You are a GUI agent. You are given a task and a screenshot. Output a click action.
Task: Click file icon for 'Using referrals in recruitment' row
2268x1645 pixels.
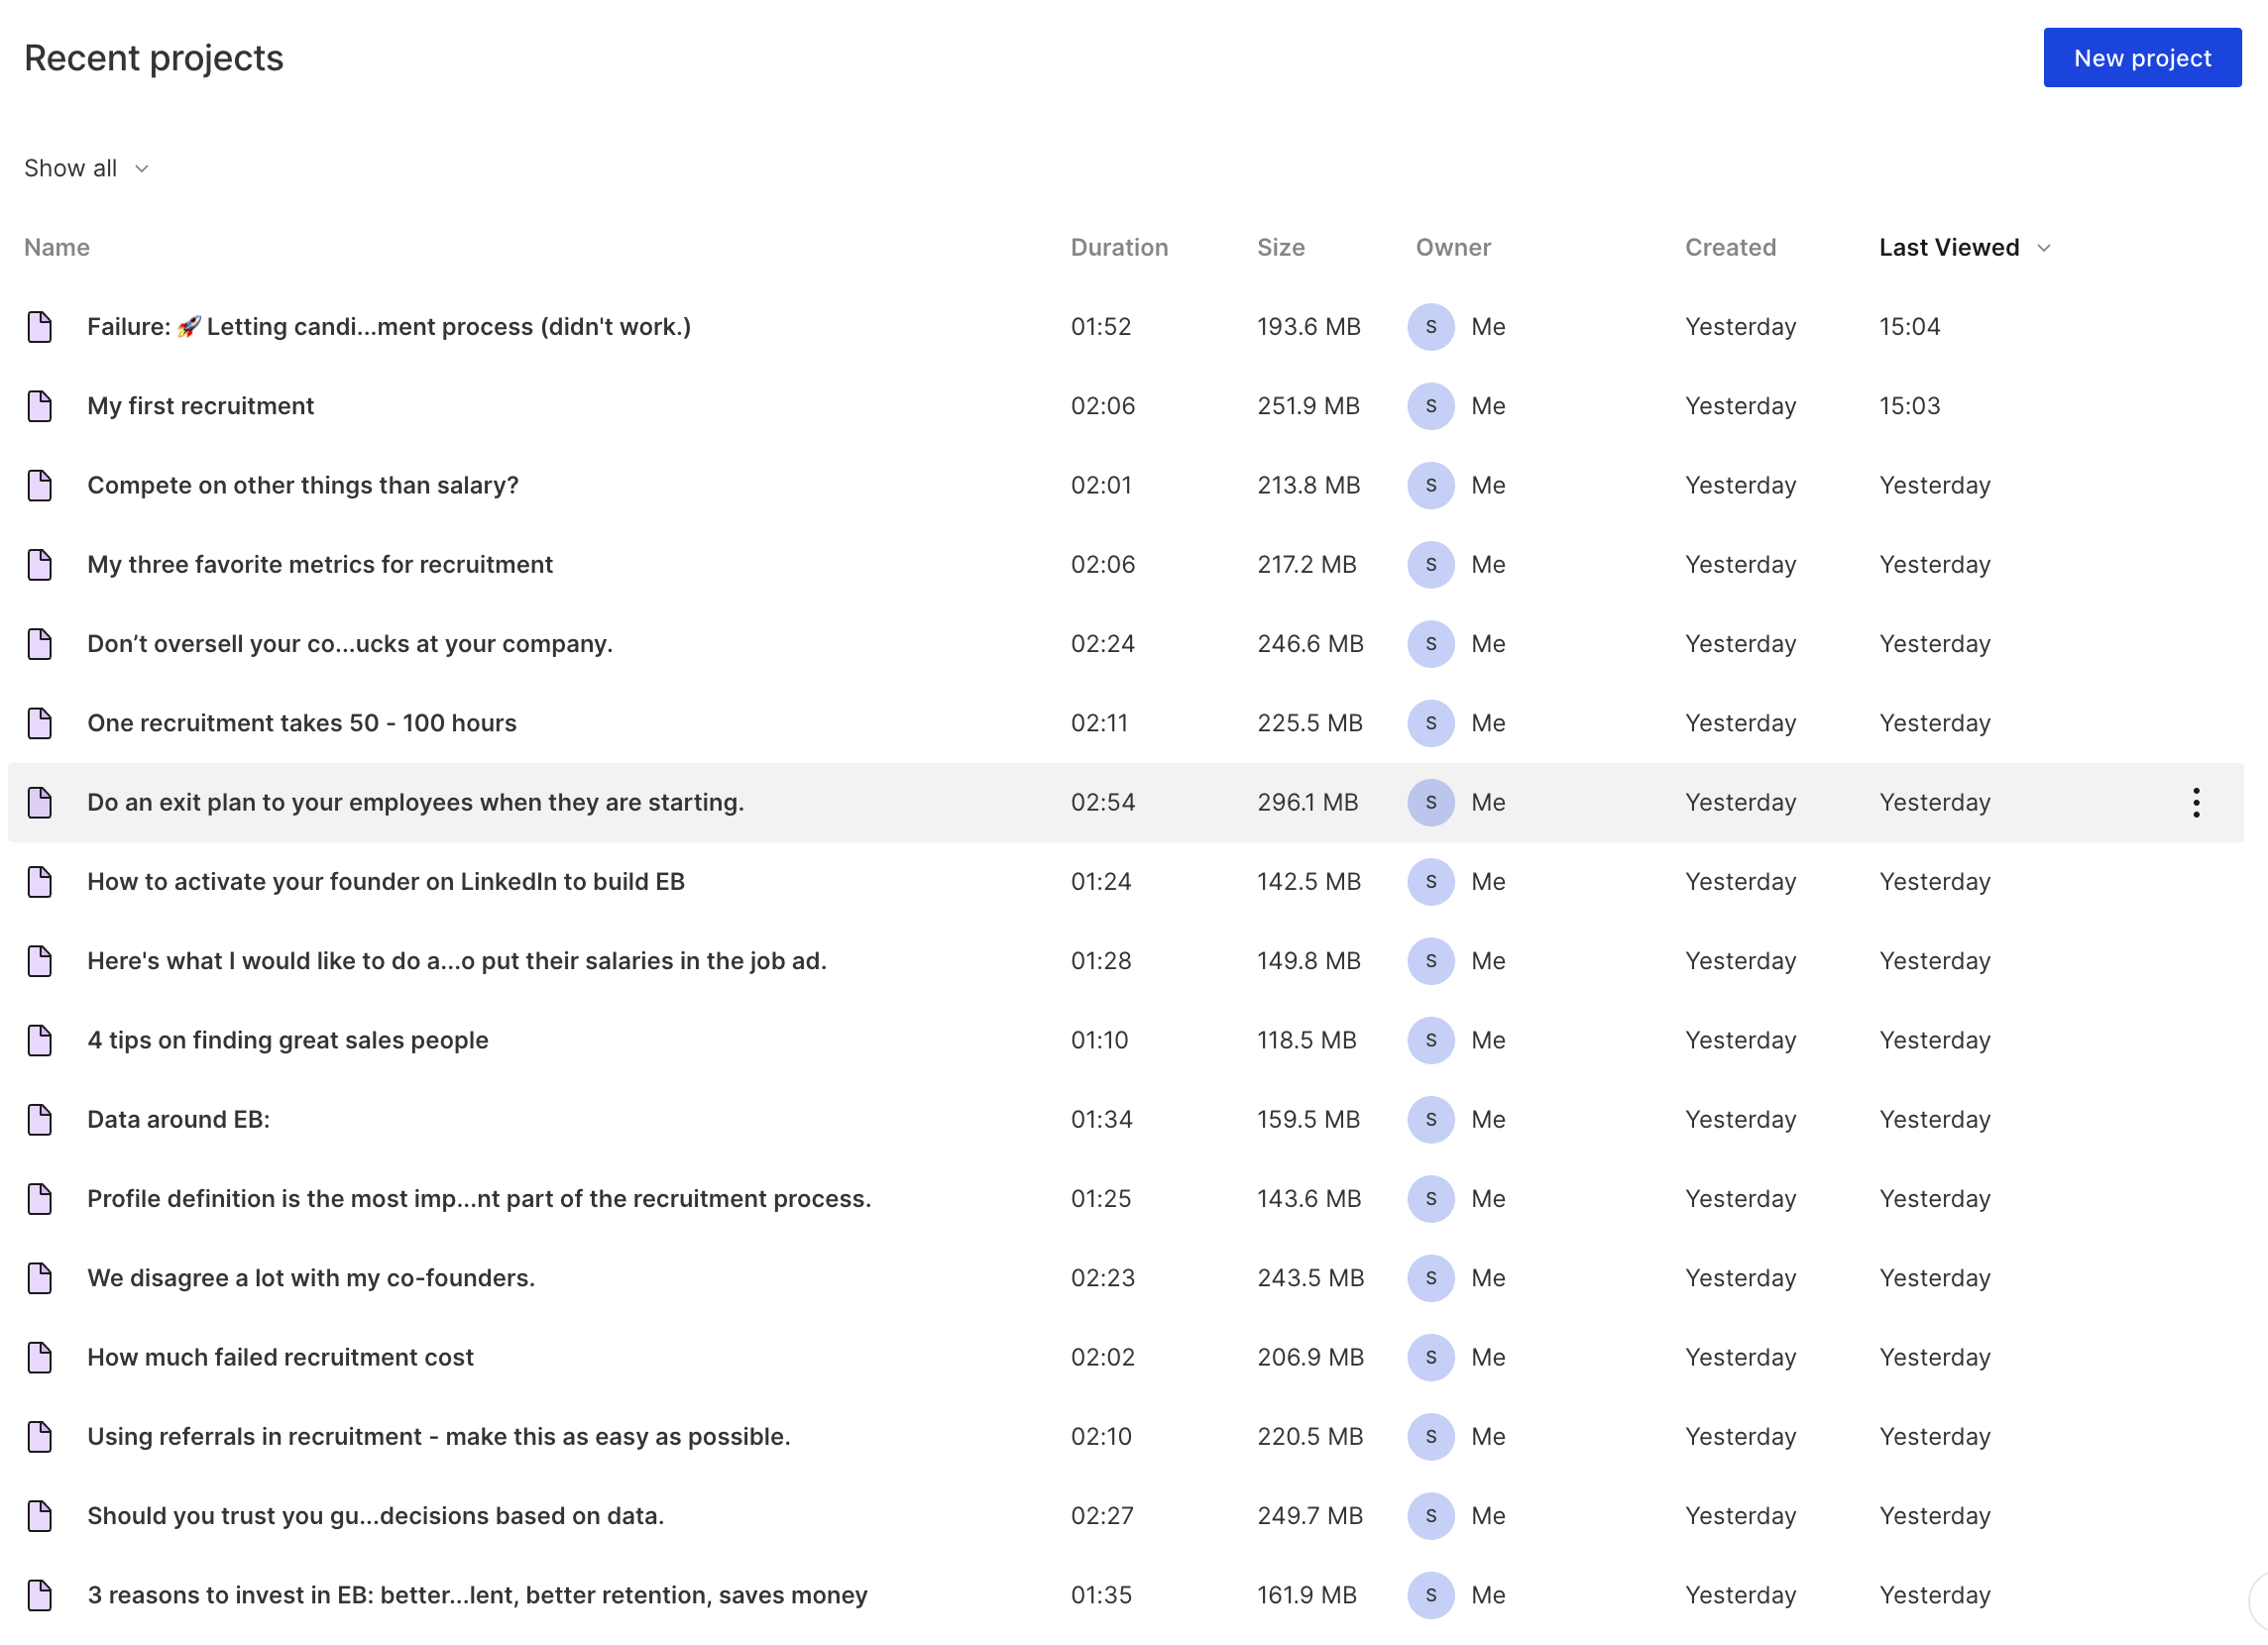40,1437
